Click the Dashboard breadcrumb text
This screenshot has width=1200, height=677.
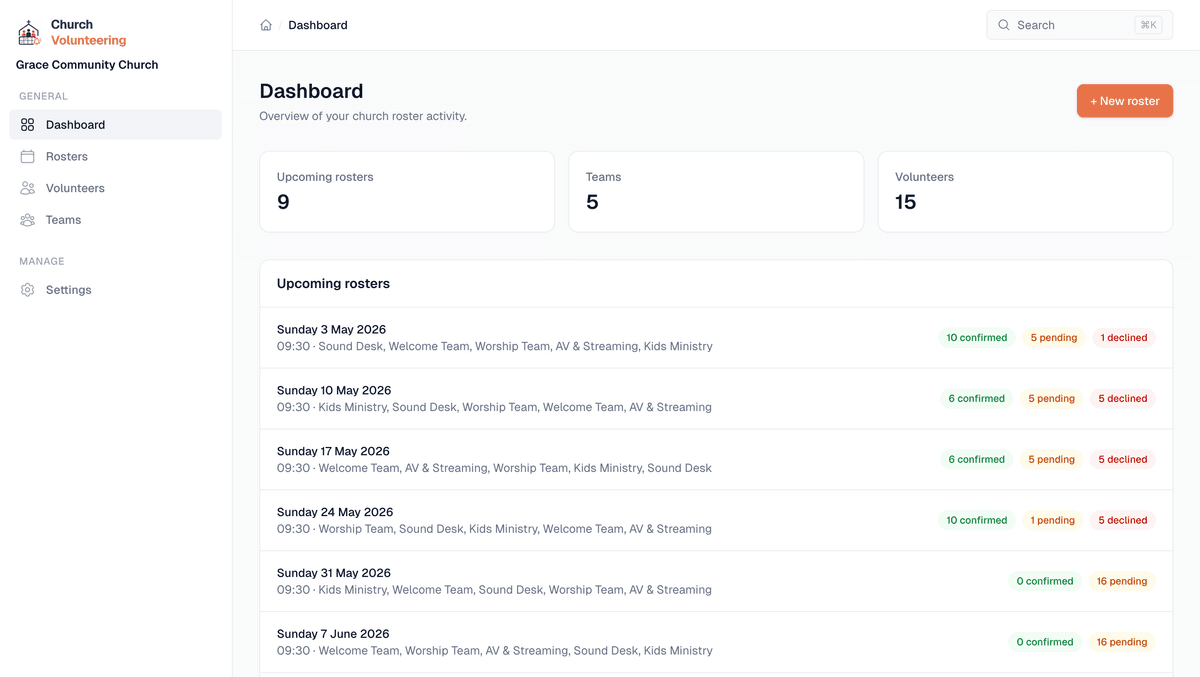(x=318, y=25)
